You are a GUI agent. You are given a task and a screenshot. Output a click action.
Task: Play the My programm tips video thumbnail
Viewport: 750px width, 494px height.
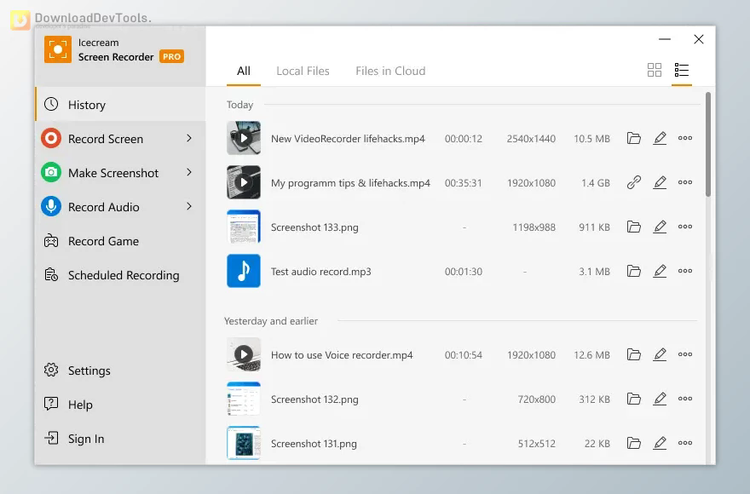pyautogui.click(x=243, y=182)
